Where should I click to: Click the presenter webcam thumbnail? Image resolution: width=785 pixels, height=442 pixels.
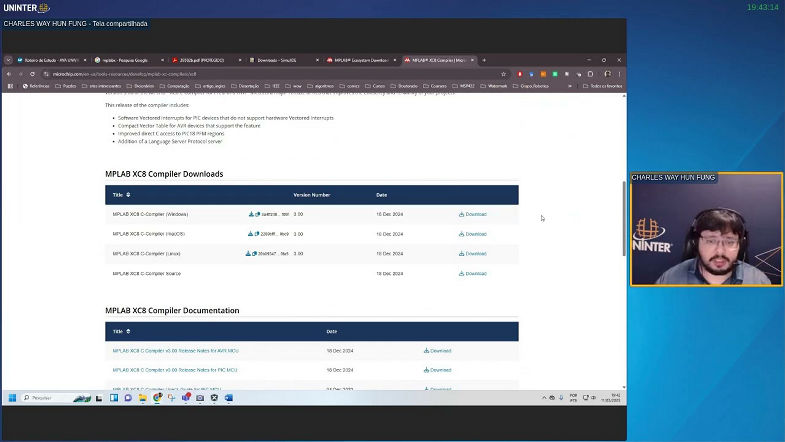pyautogui.click(x=706, y=229)
